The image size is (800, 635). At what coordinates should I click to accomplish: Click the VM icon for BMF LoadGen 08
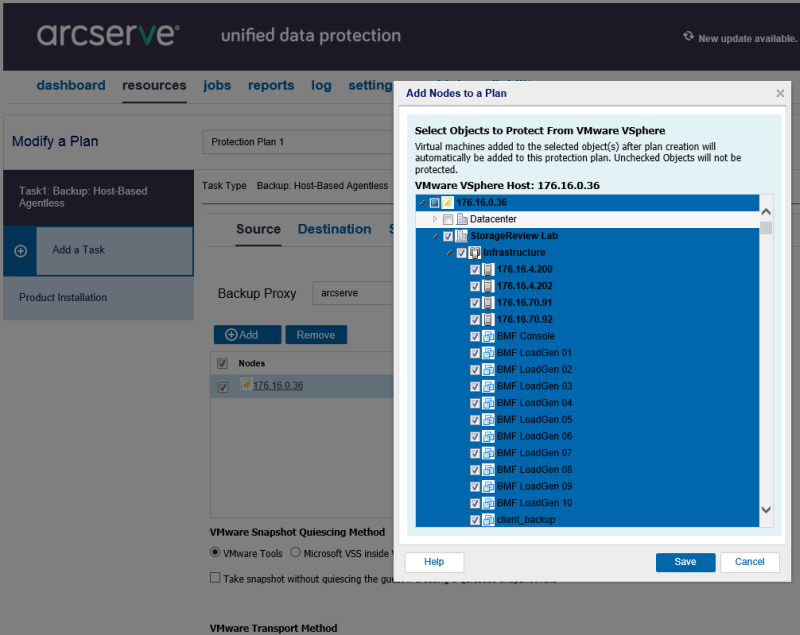pos(488,470)
